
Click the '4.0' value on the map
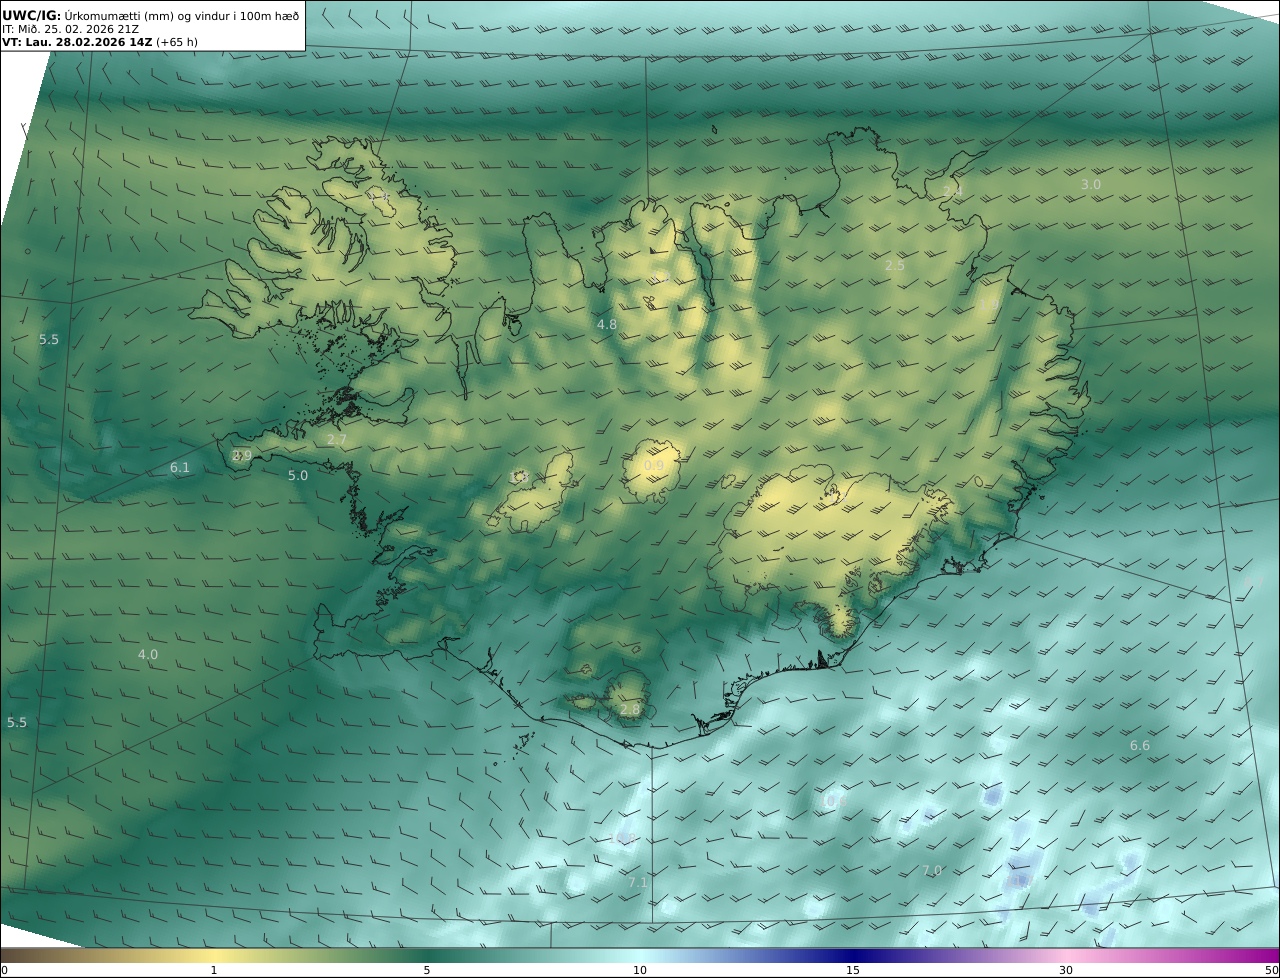(148, 655)
